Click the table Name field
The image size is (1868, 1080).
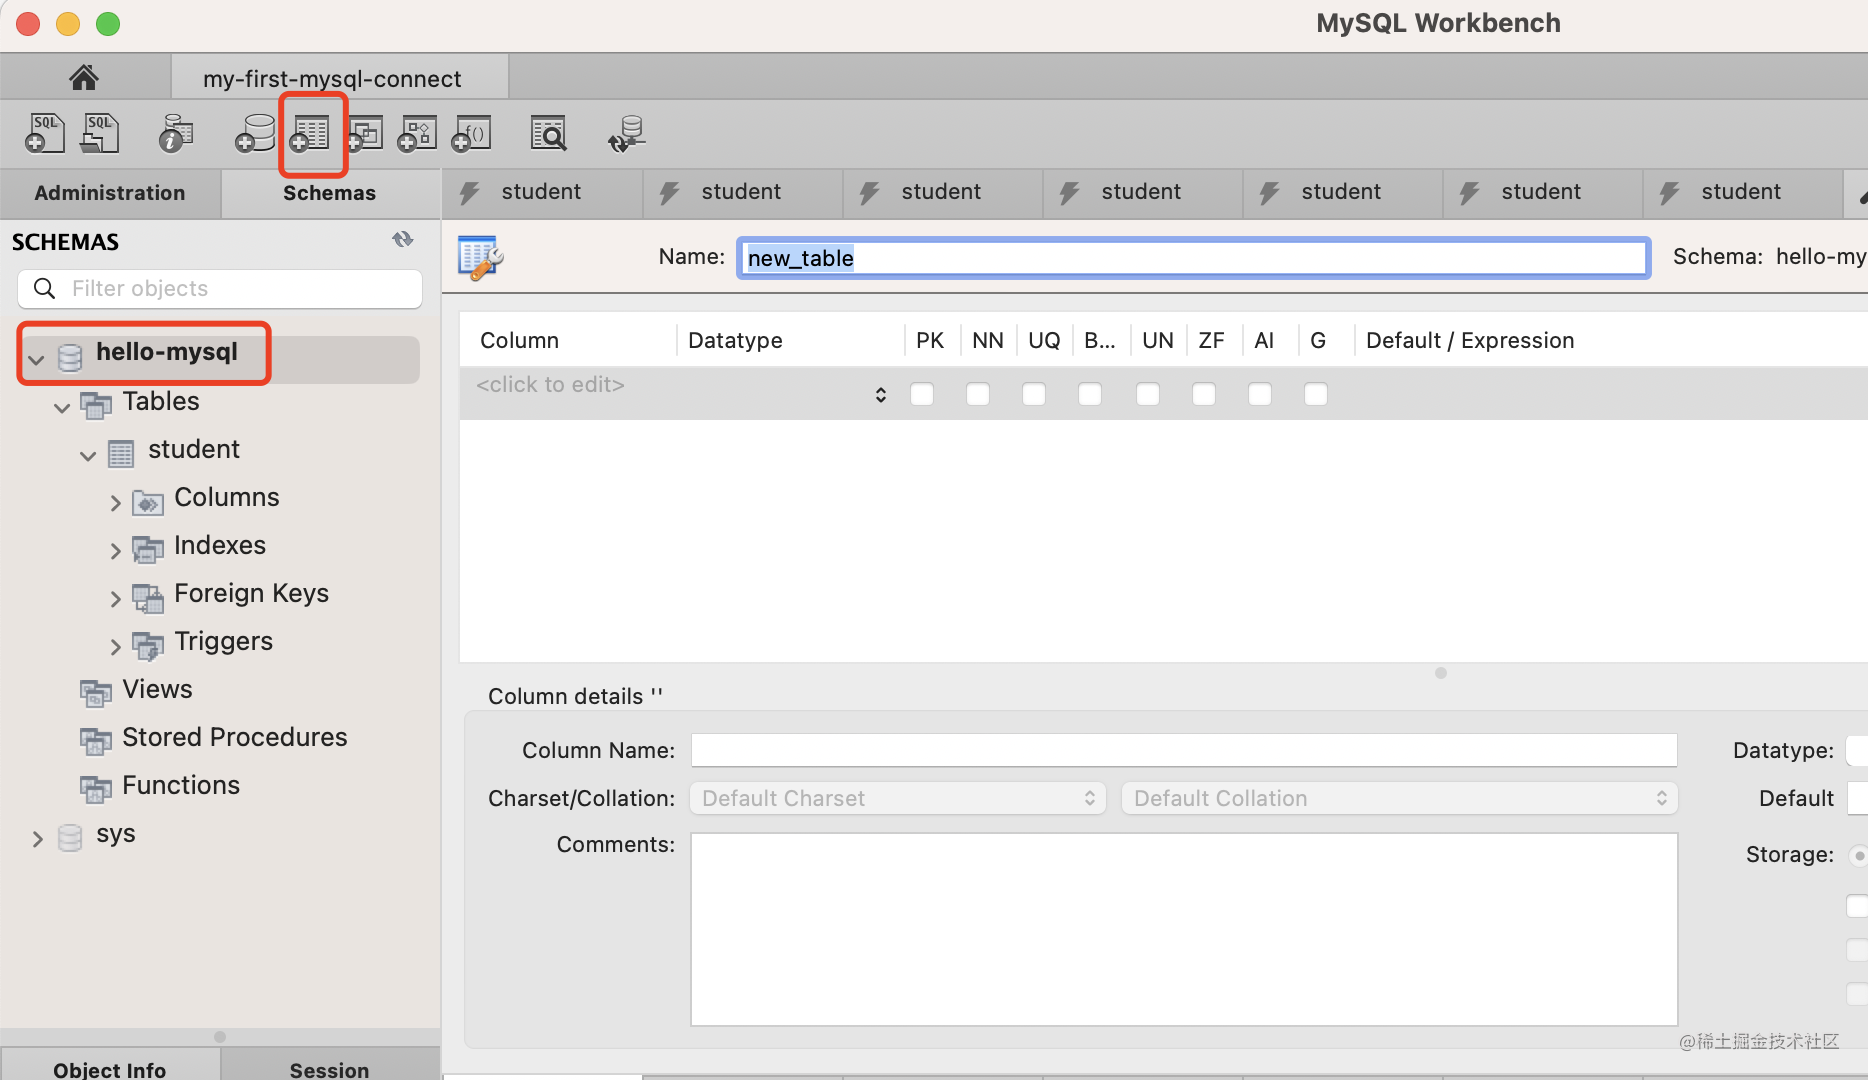(x=1193, y=258)
